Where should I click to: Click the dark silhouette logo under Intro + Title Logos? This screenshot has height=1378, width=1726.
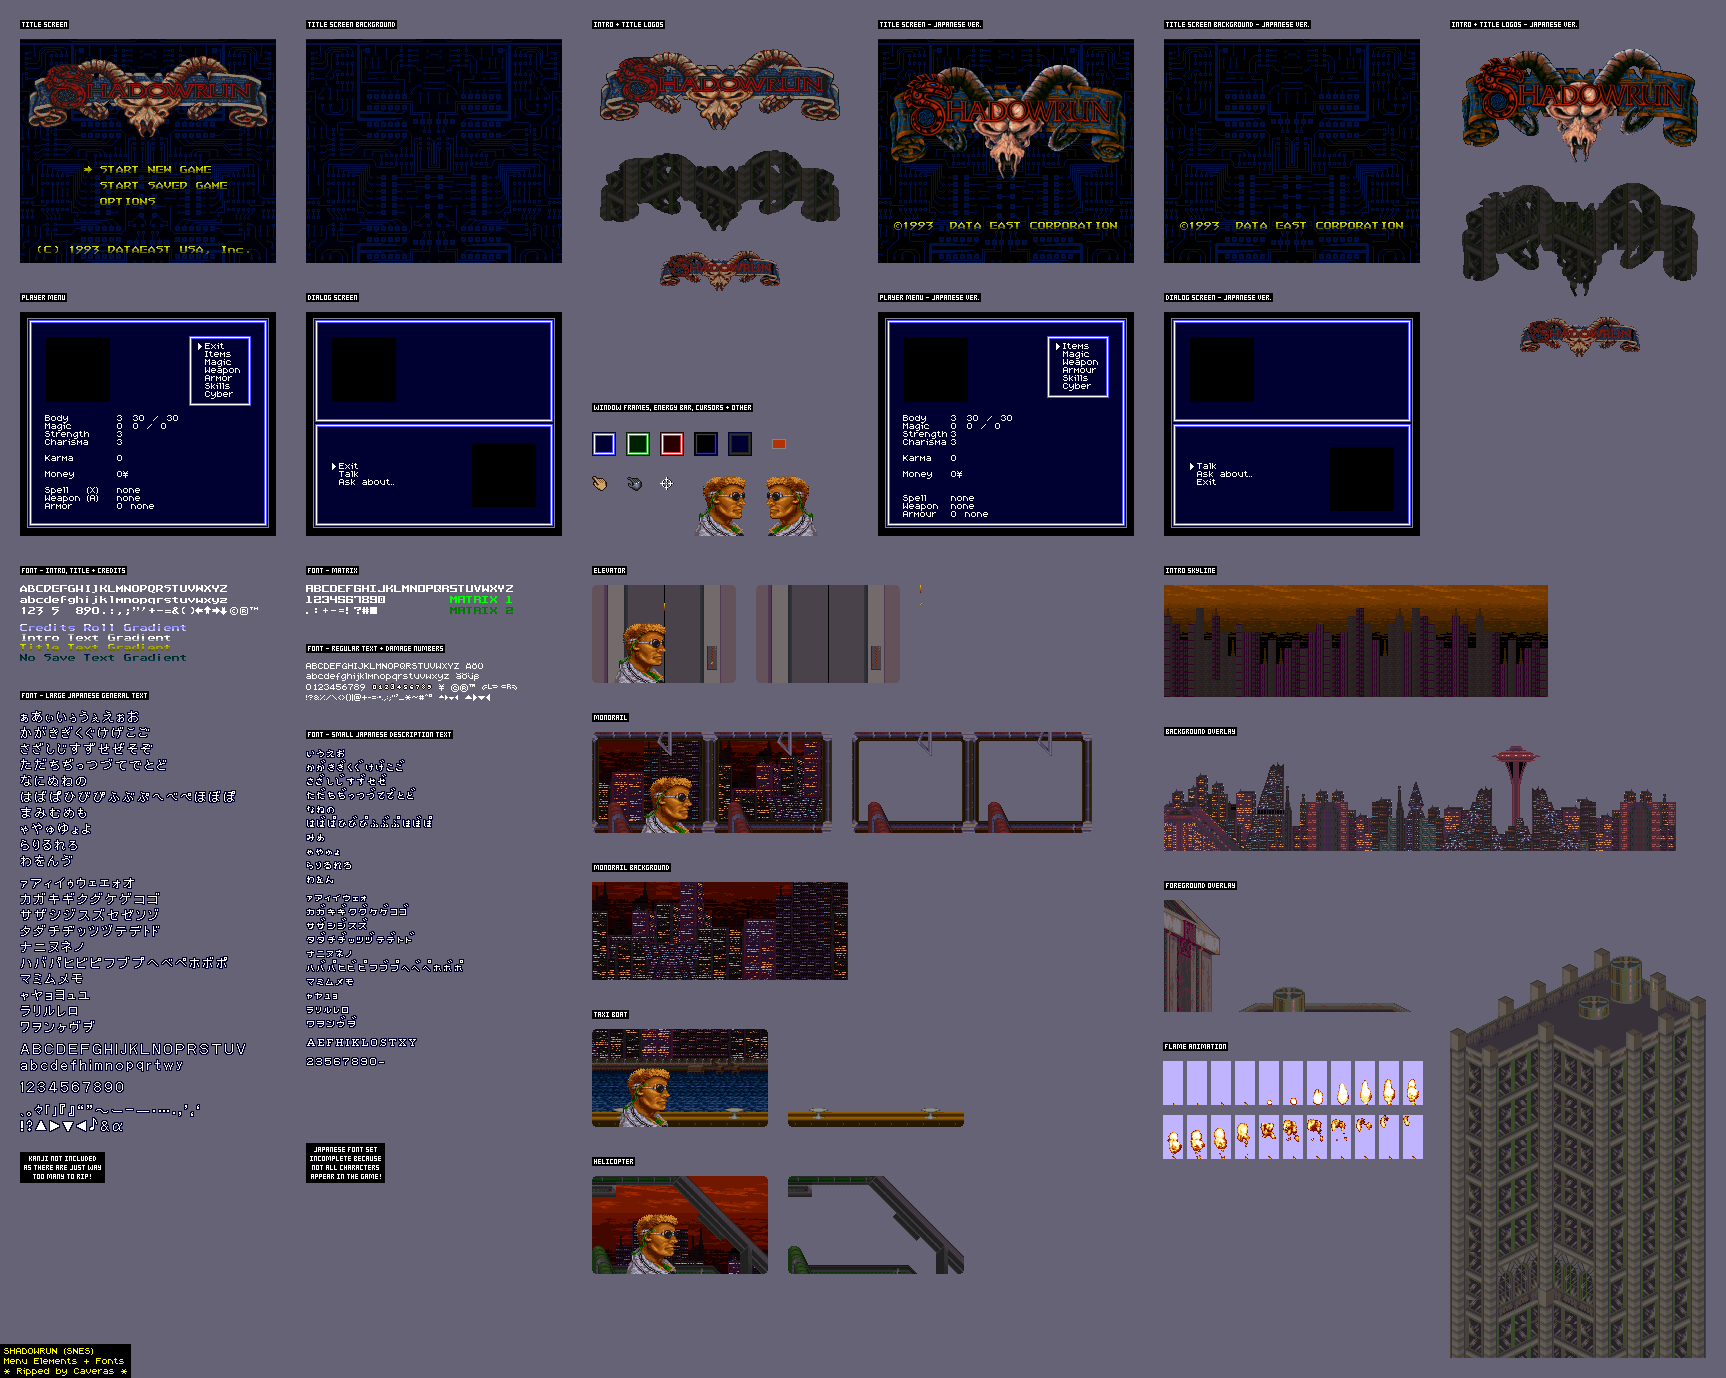point(720,190)
